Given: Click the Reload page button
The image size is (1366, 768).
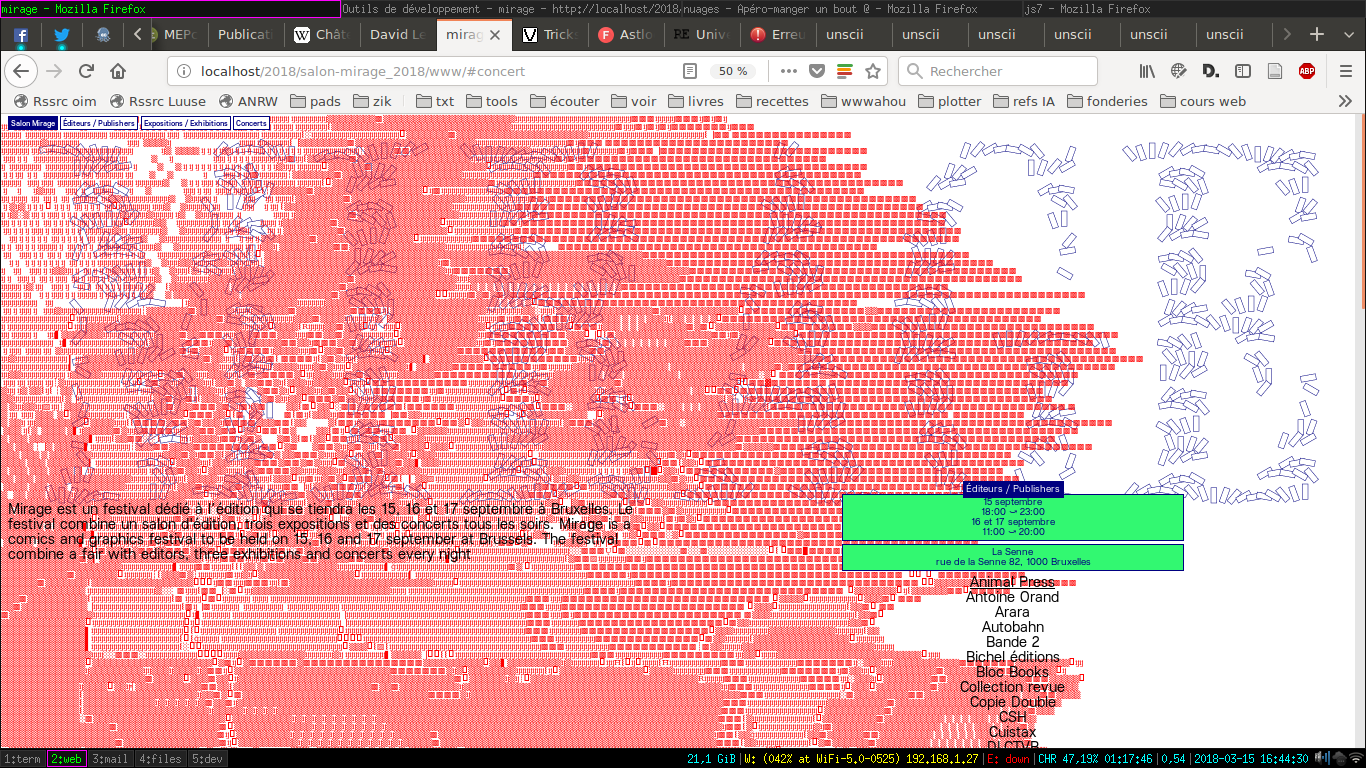Looking at the screenshot, I should 86,71.
